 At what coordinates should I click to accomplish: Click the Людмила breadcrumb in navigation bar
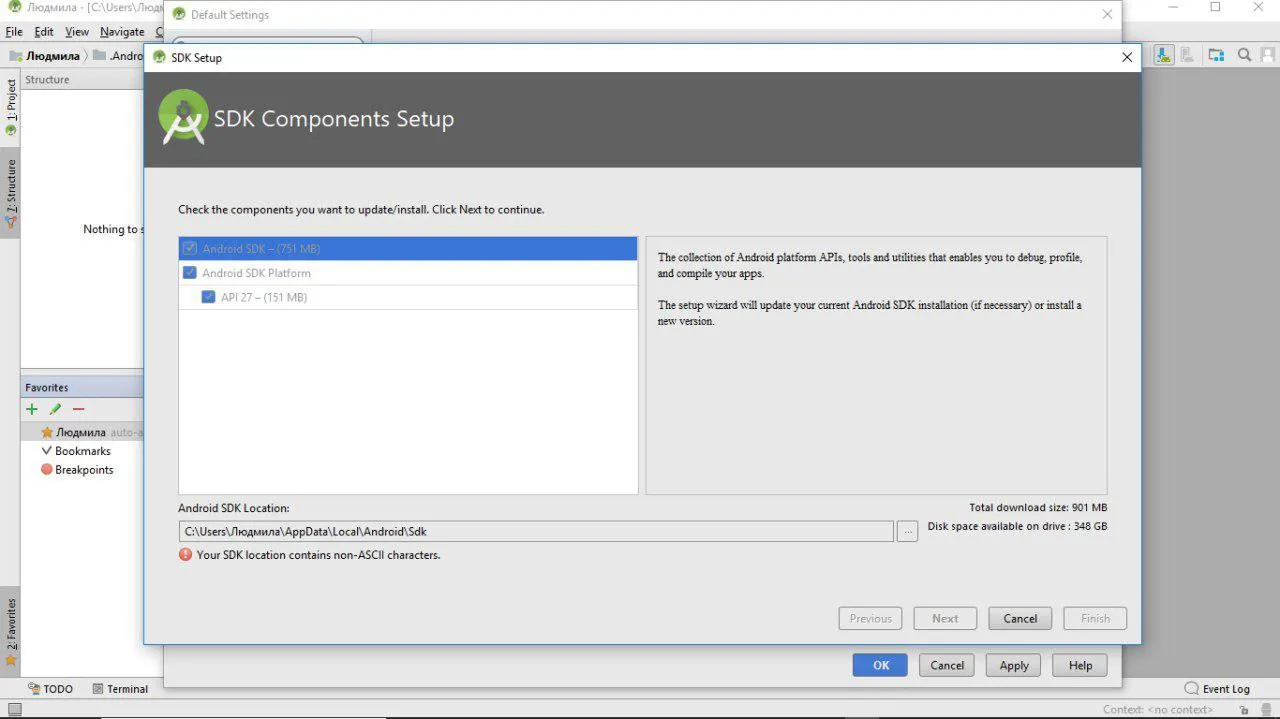coord(53,55)
